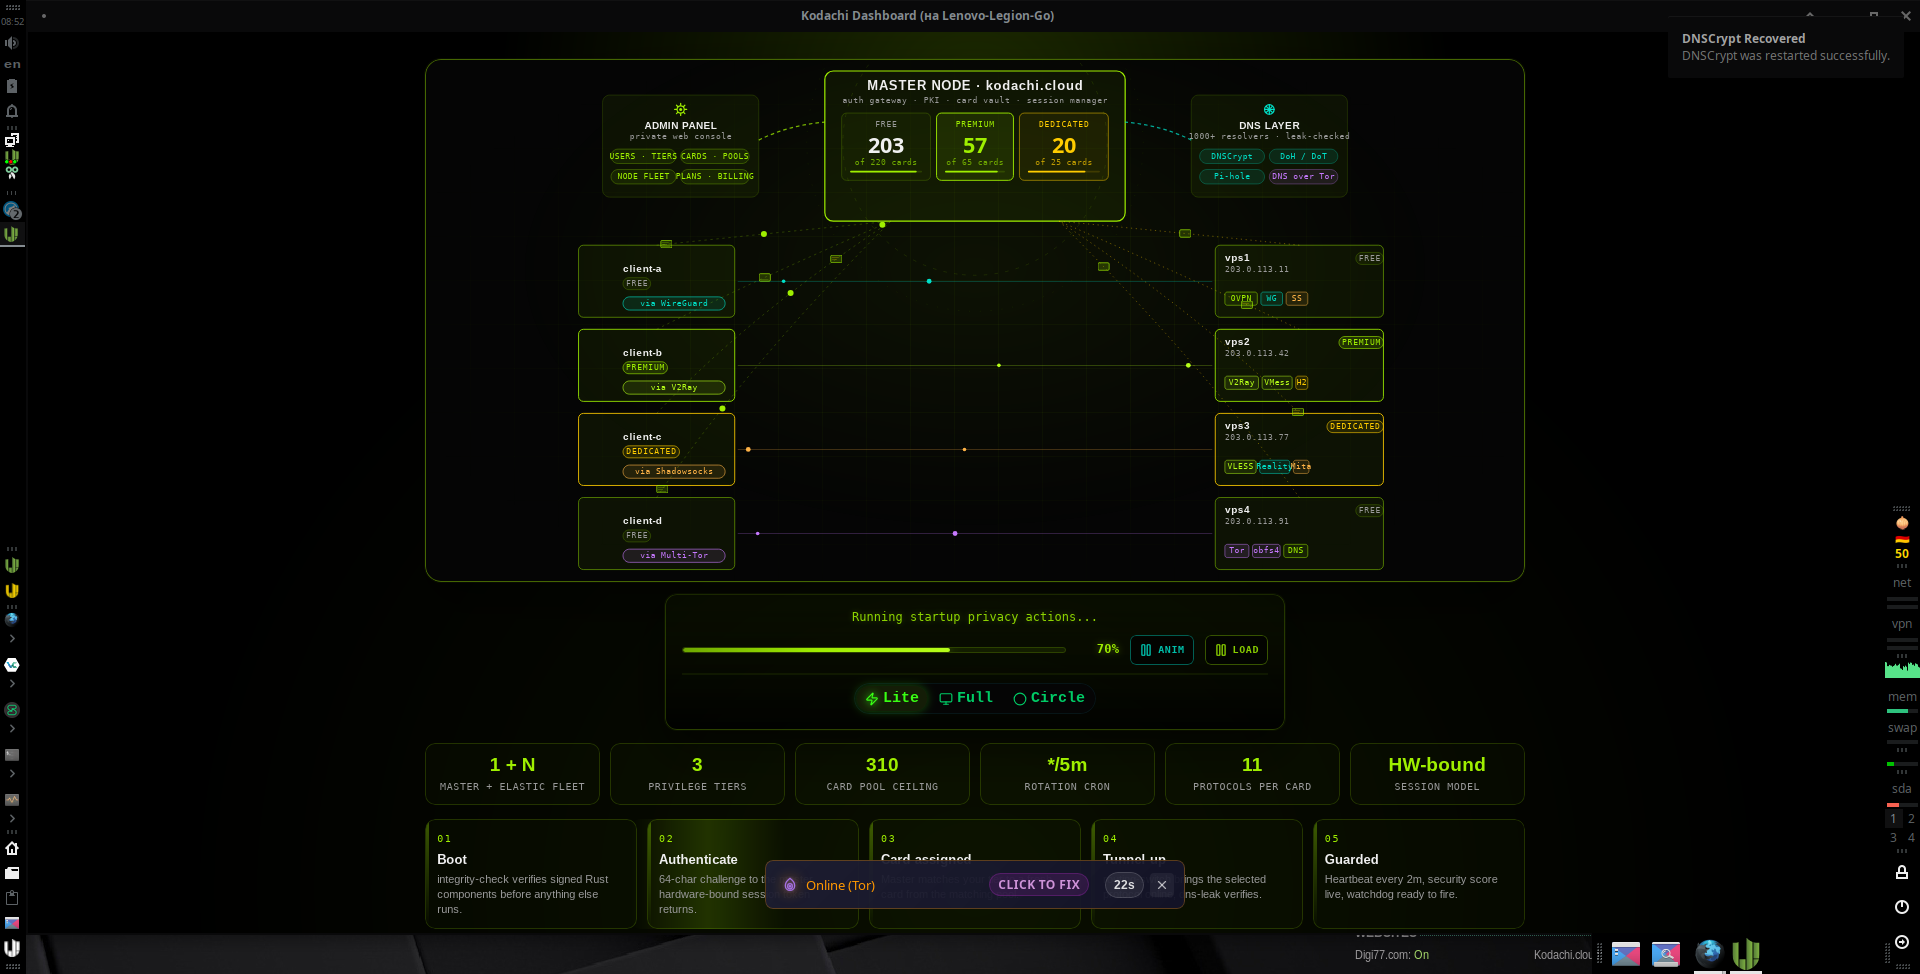This screenshot has height=974, width=1920.
Task: Expand the arrow below the waveform monitor icon
Action: (12, 819)
